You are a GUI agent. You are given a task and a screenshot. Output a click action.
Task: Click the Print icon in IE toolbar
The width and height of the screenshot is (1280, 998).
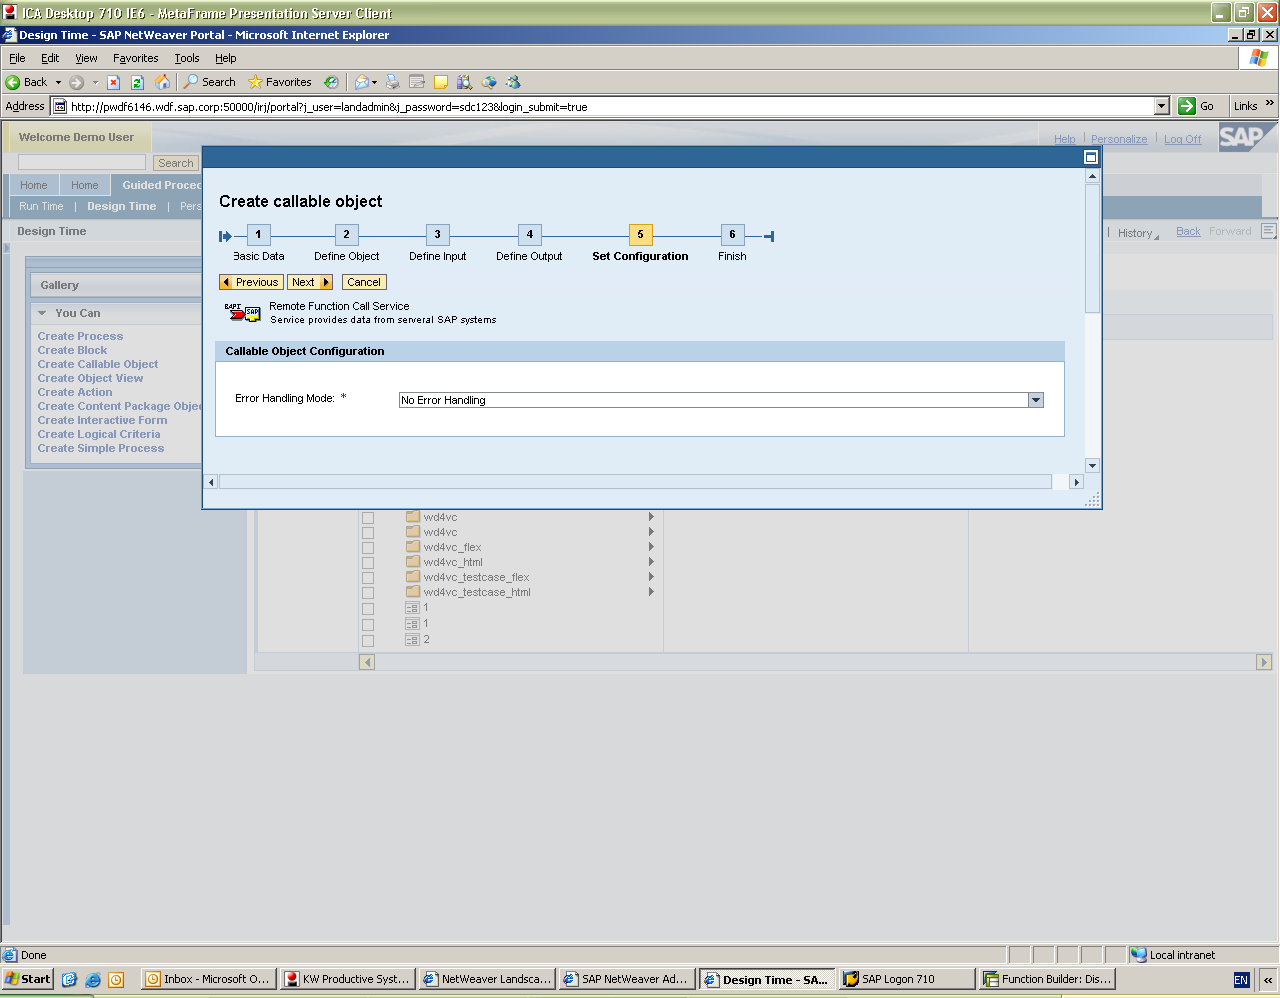point(393,82)
